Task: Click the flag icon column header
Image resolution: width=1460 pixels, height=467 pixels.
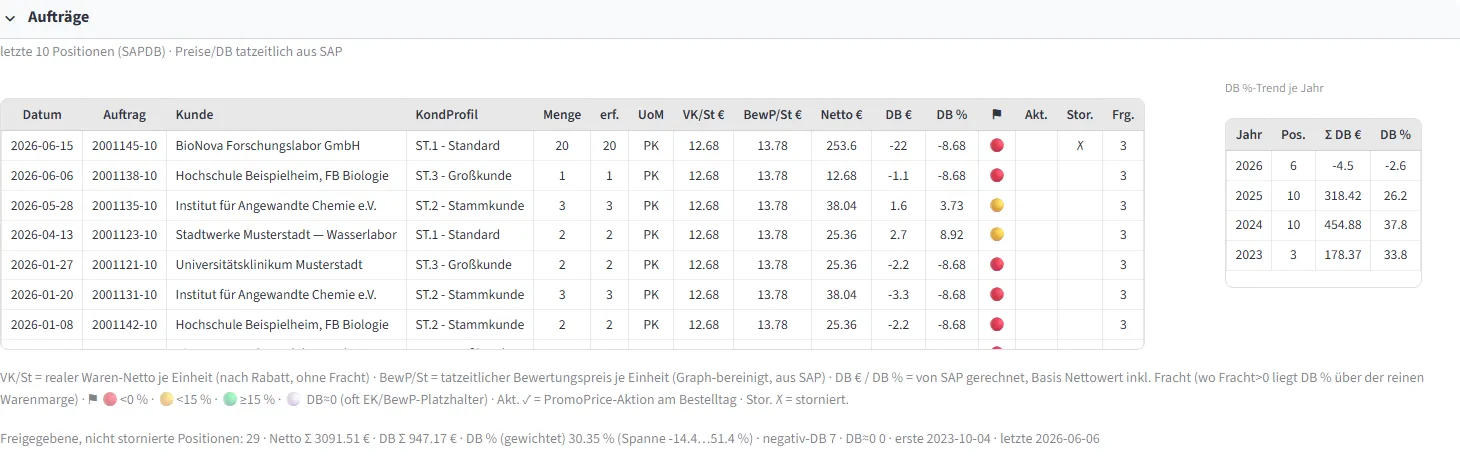Action: click(996, 115)
